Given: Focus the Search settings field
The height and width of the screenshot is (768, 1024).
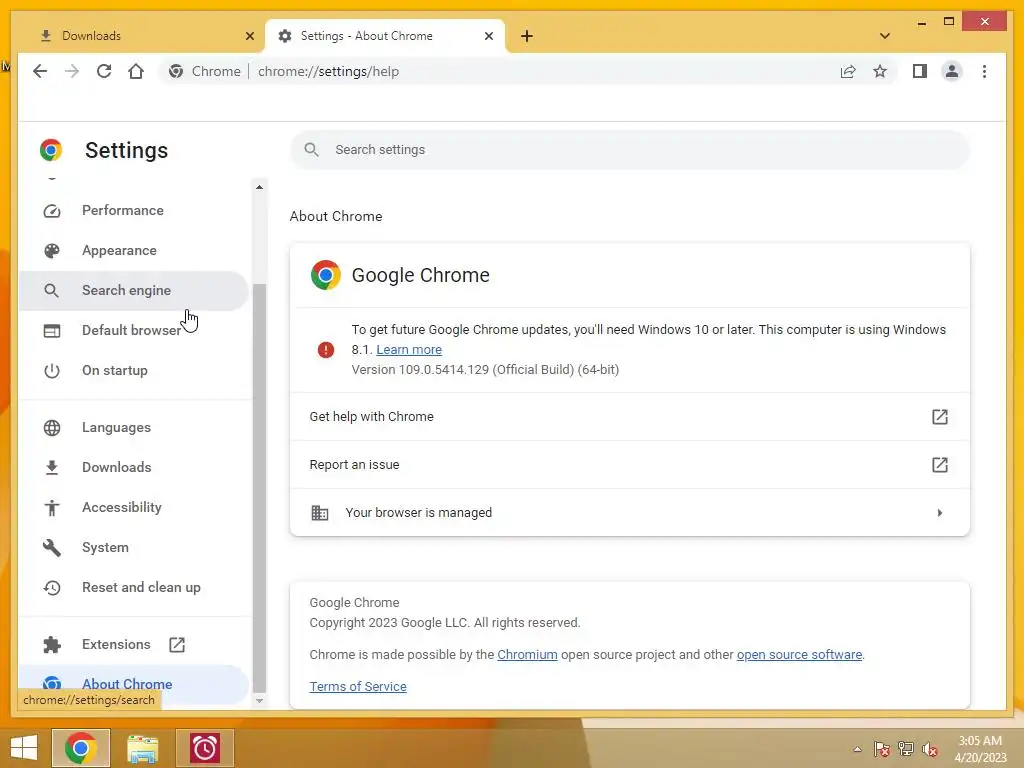Looking at the screenshot, I should click(630, 150).
